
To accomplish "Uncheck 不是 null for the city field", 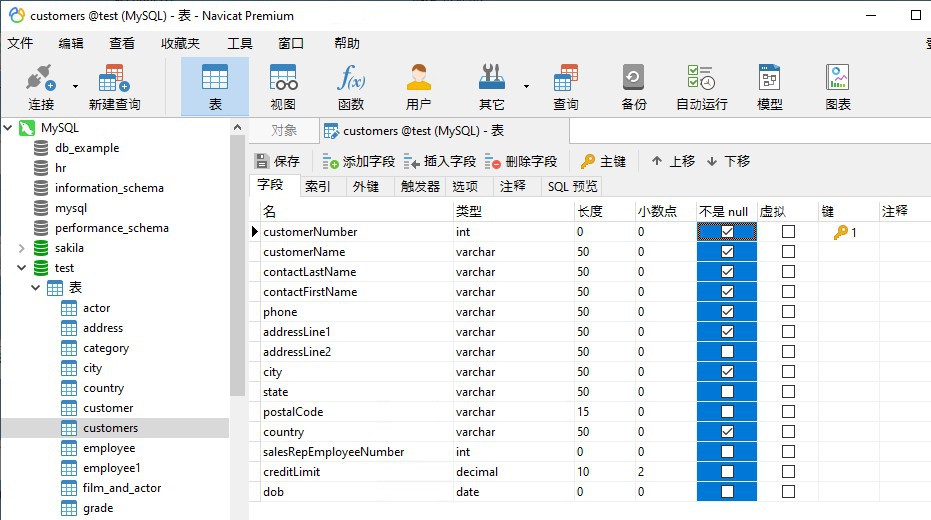I will pos(727,372).
